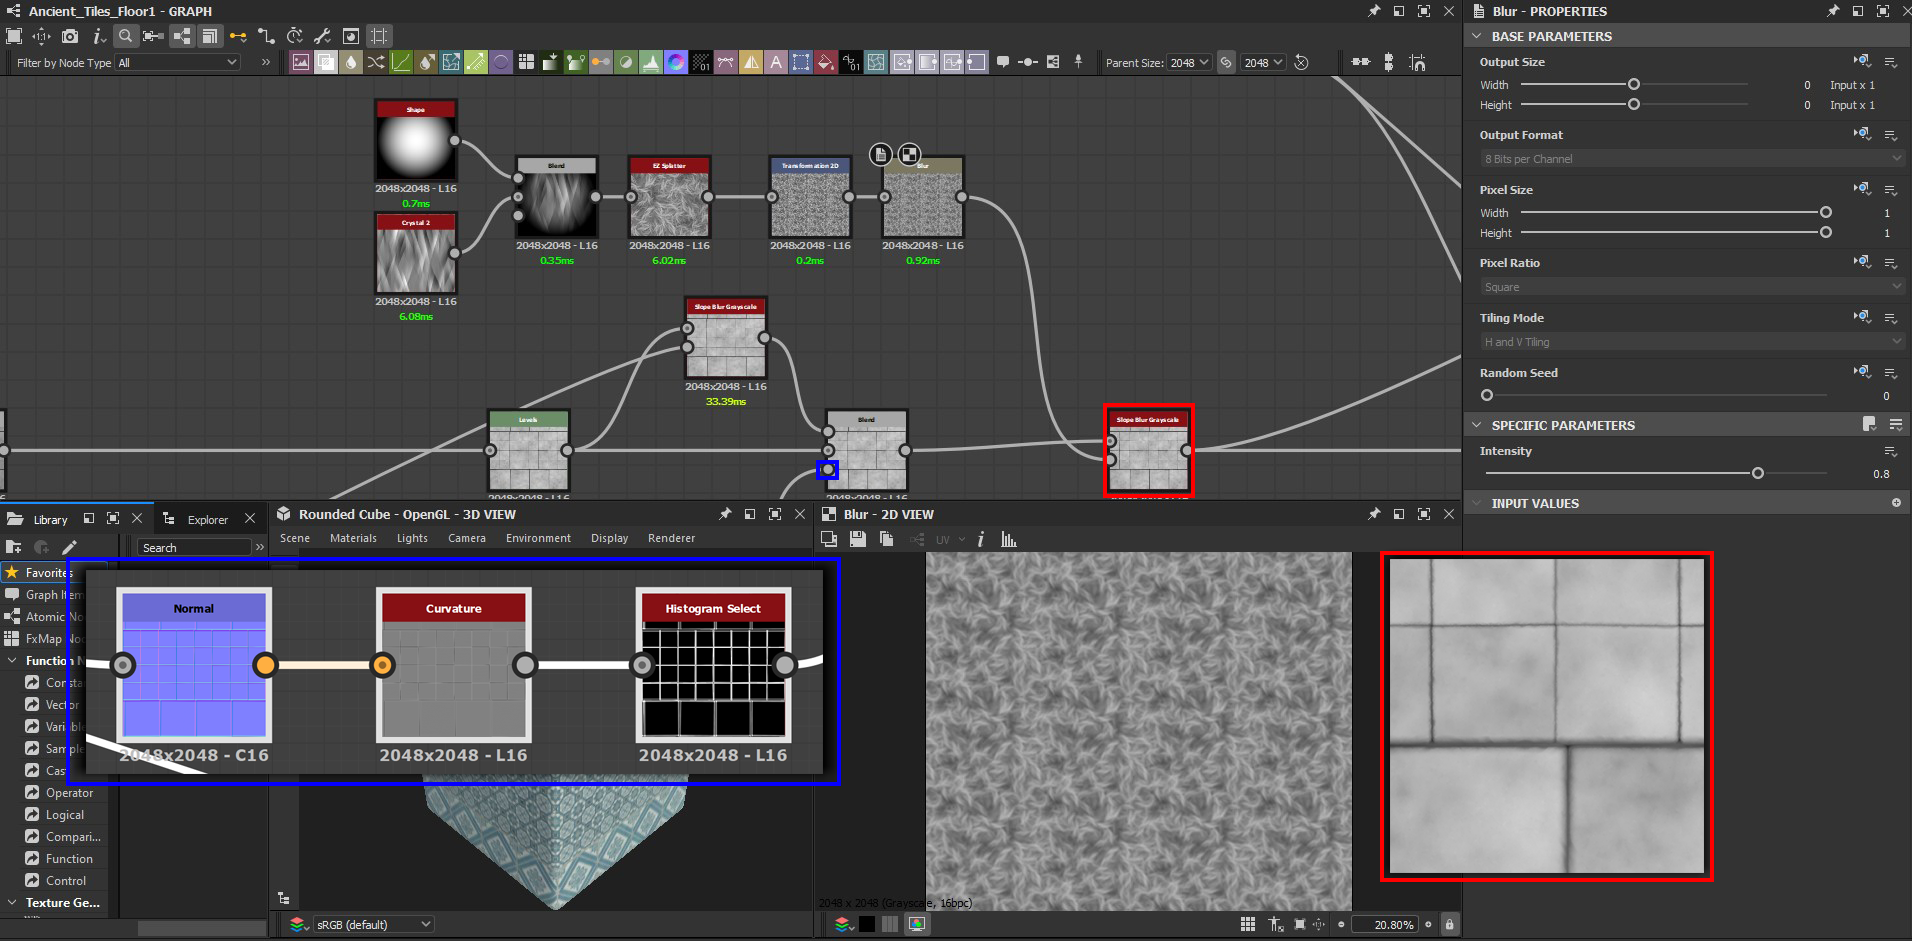
Task: Open the Materials menu in 3D View
Action: tap(353, 538)
